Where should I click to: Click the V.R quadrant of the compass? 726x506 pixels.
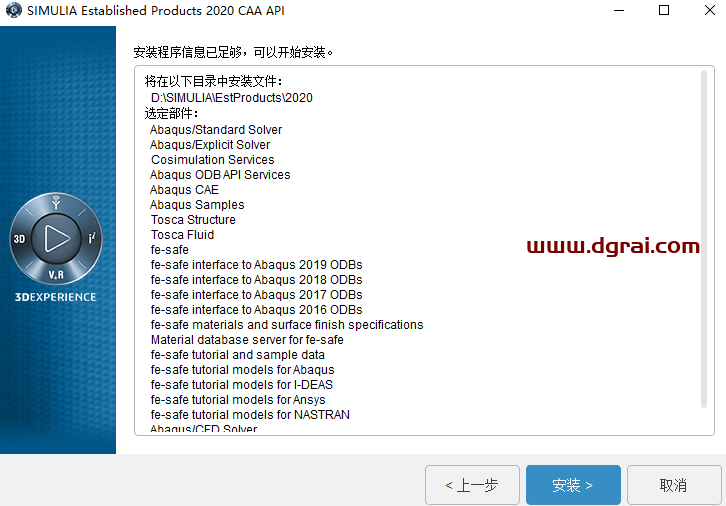56,274
